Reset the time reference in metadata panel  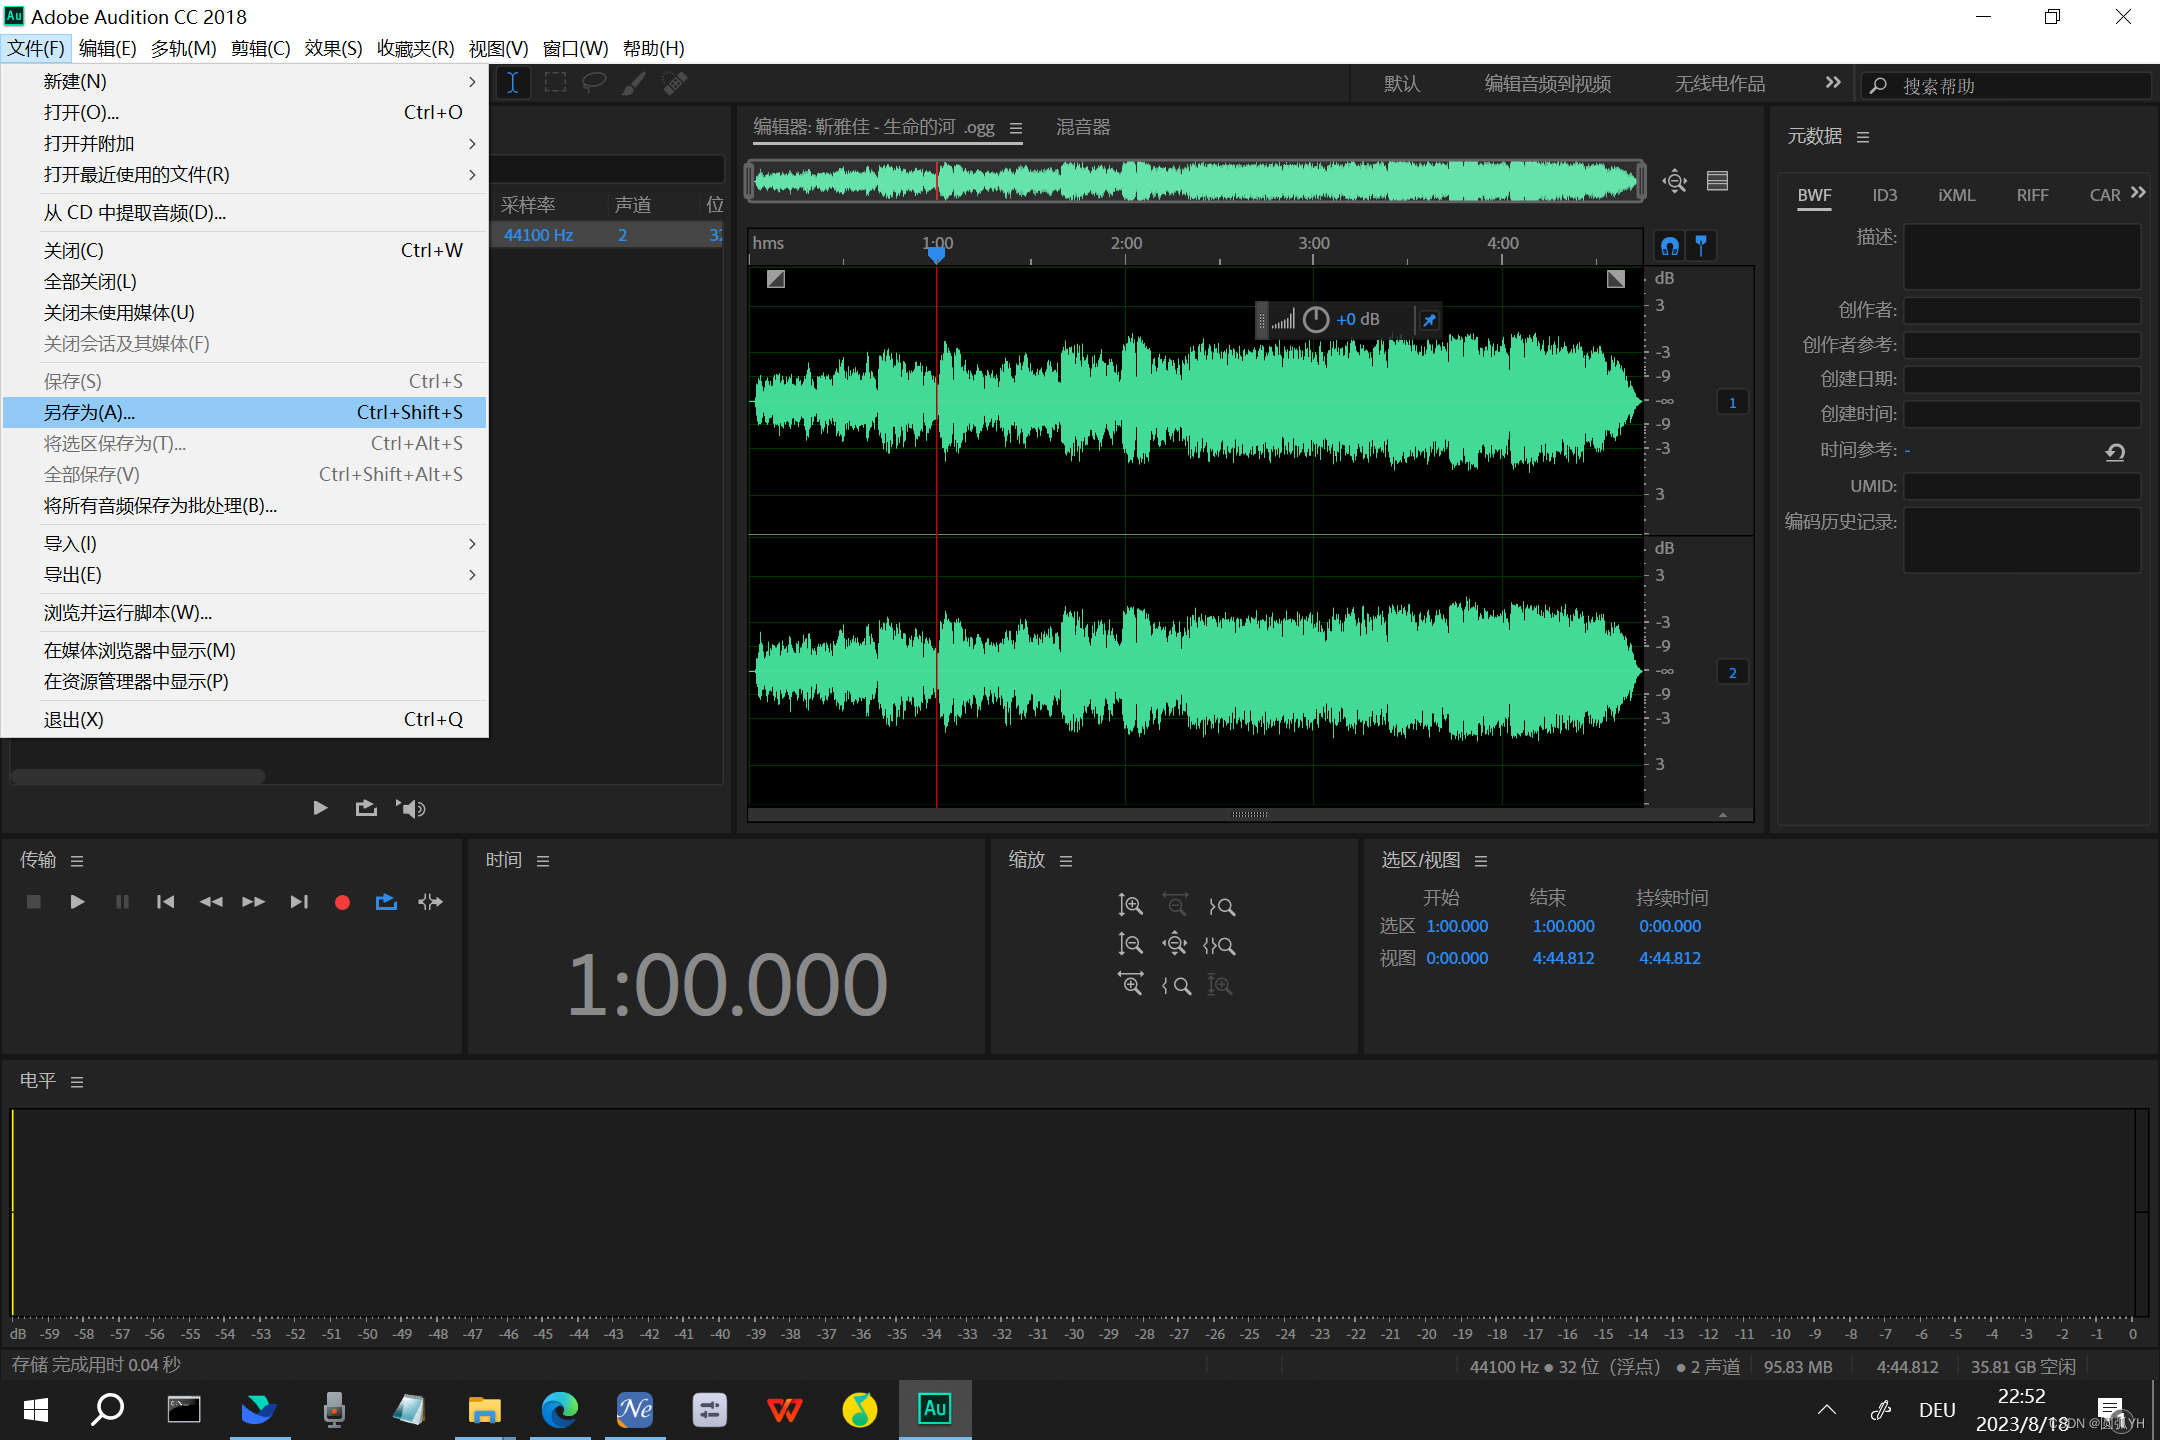tap(2114, 452)
